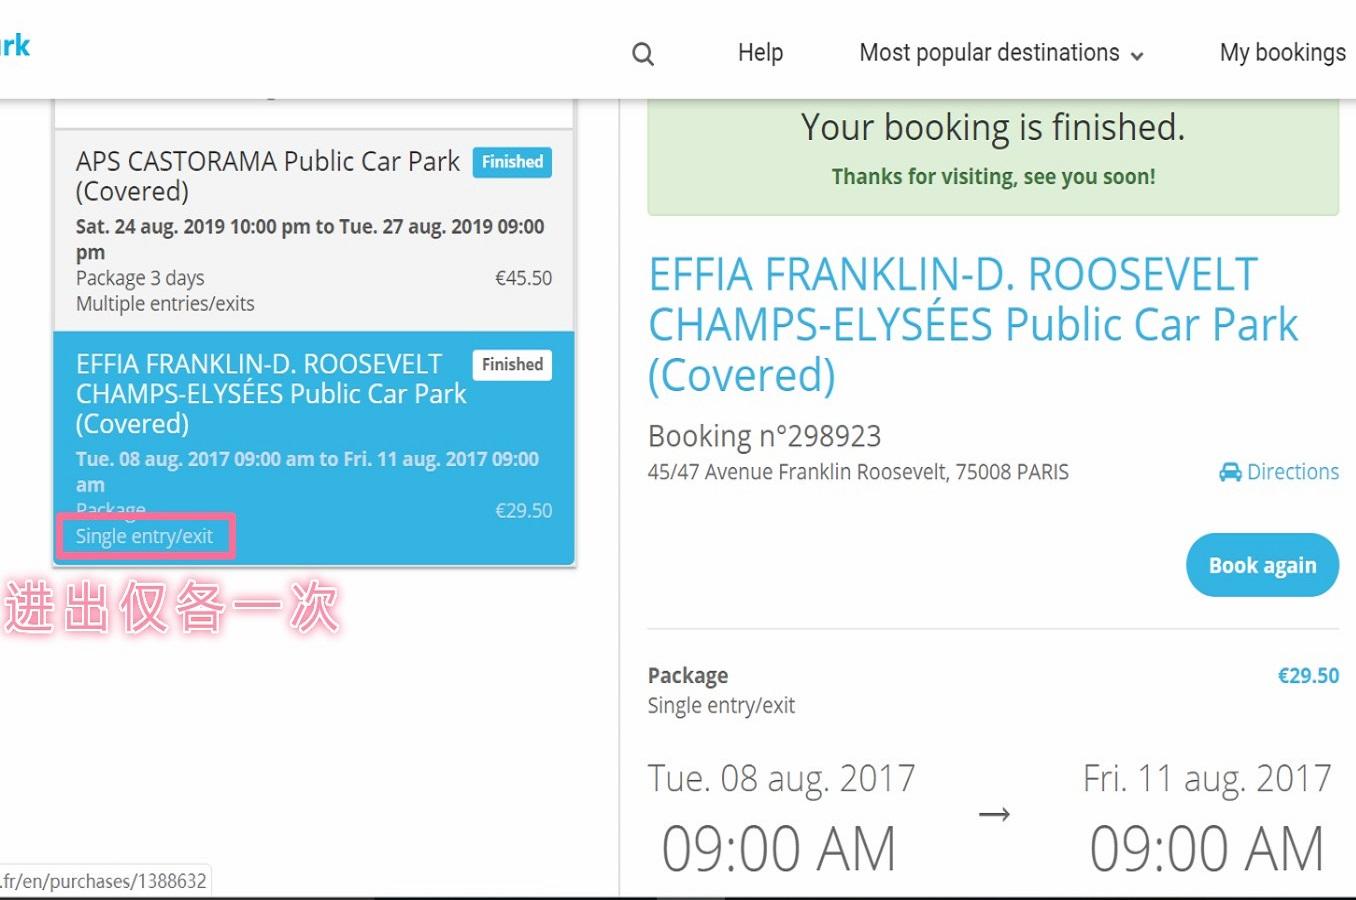Click the Most popular destinations chevron arrow
Screen dimensions: 1356x900
pos(1136,56)
